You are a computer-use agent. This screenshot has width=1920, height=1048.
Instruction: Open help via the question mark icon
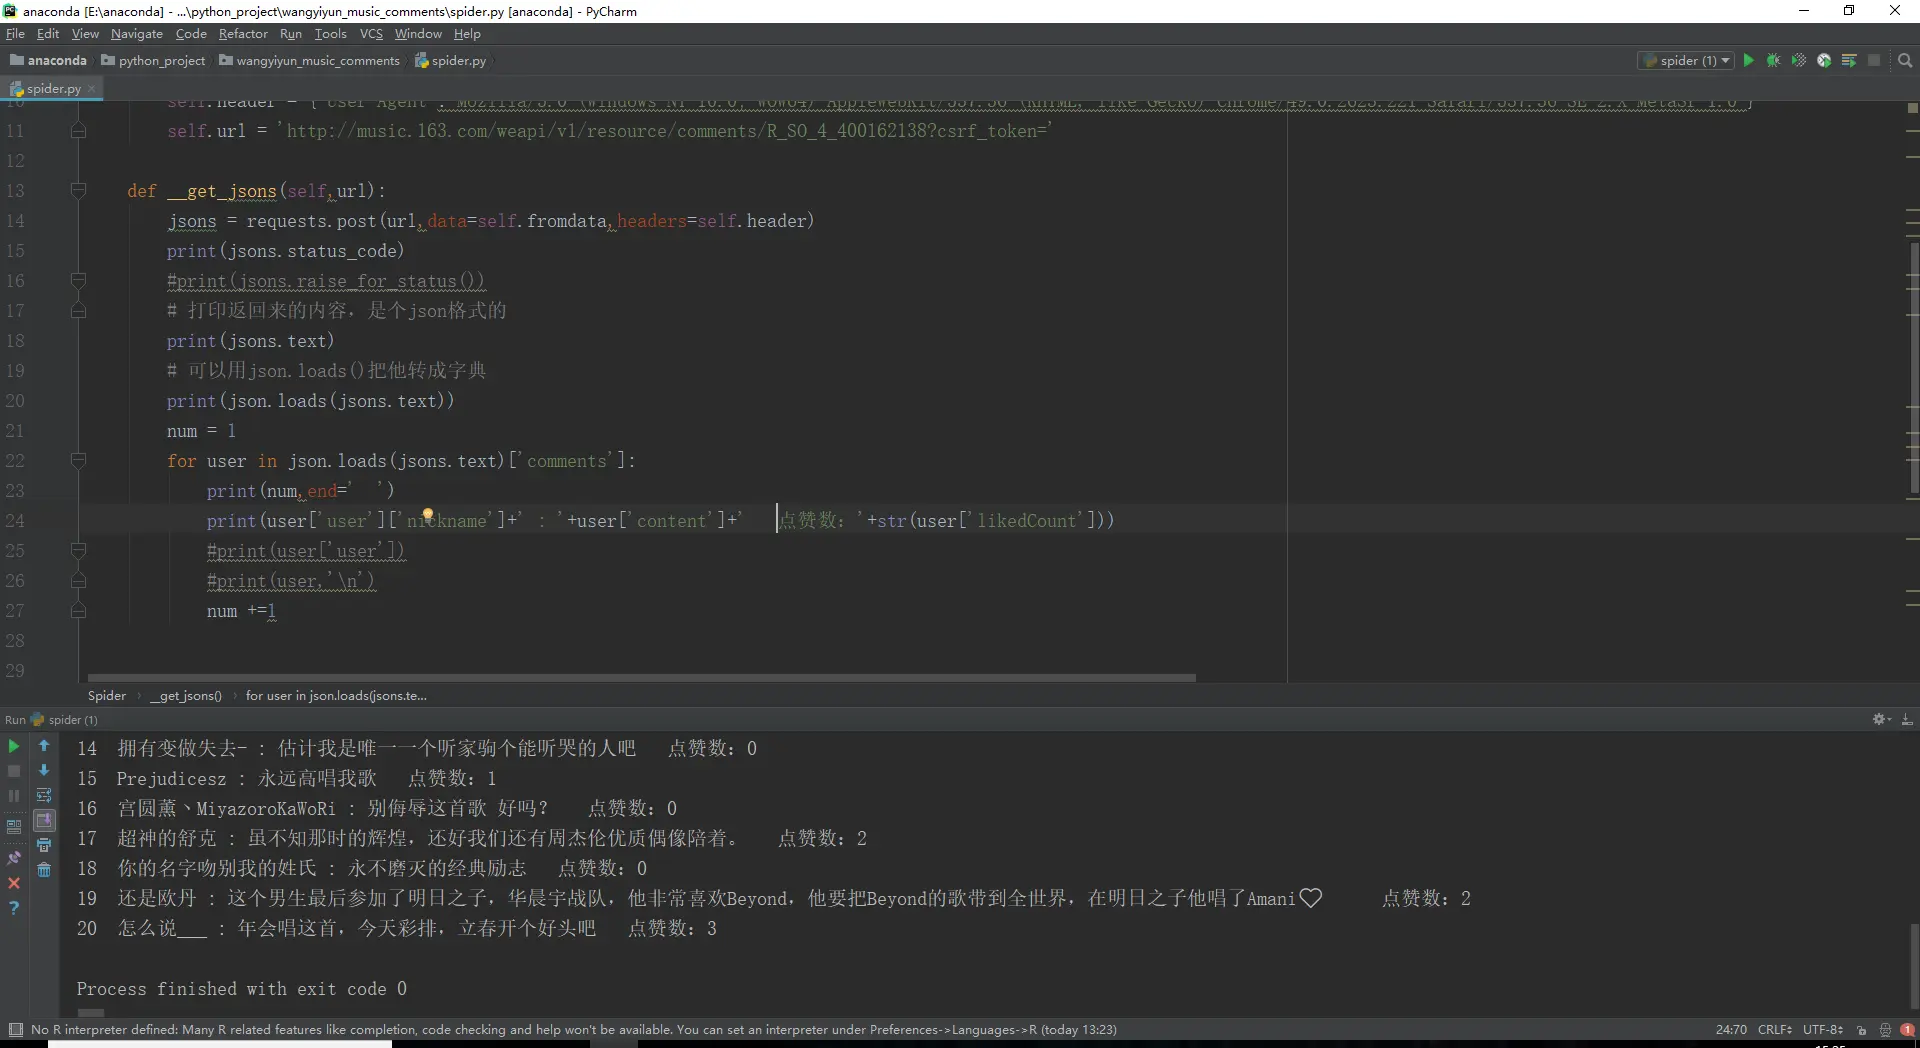[x=14, y=908]
